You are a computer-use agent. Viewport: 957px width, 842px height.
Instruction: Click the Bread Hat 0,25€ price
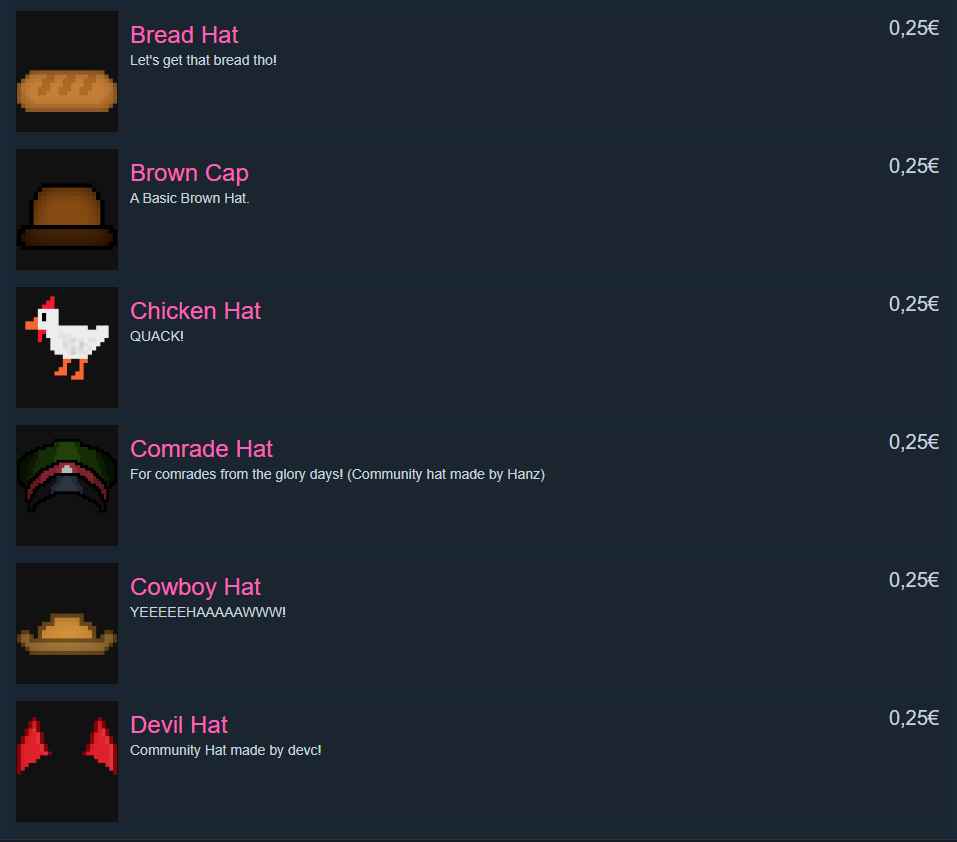coord(914,28)
